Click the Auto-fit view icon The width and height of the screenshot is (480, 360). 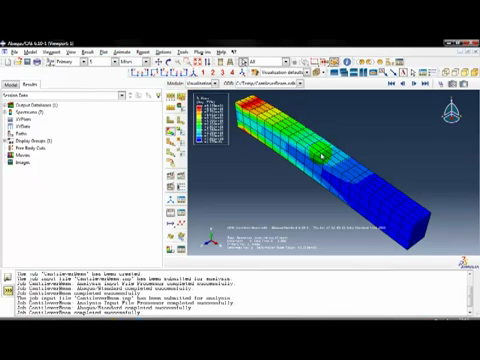[198, 62]
